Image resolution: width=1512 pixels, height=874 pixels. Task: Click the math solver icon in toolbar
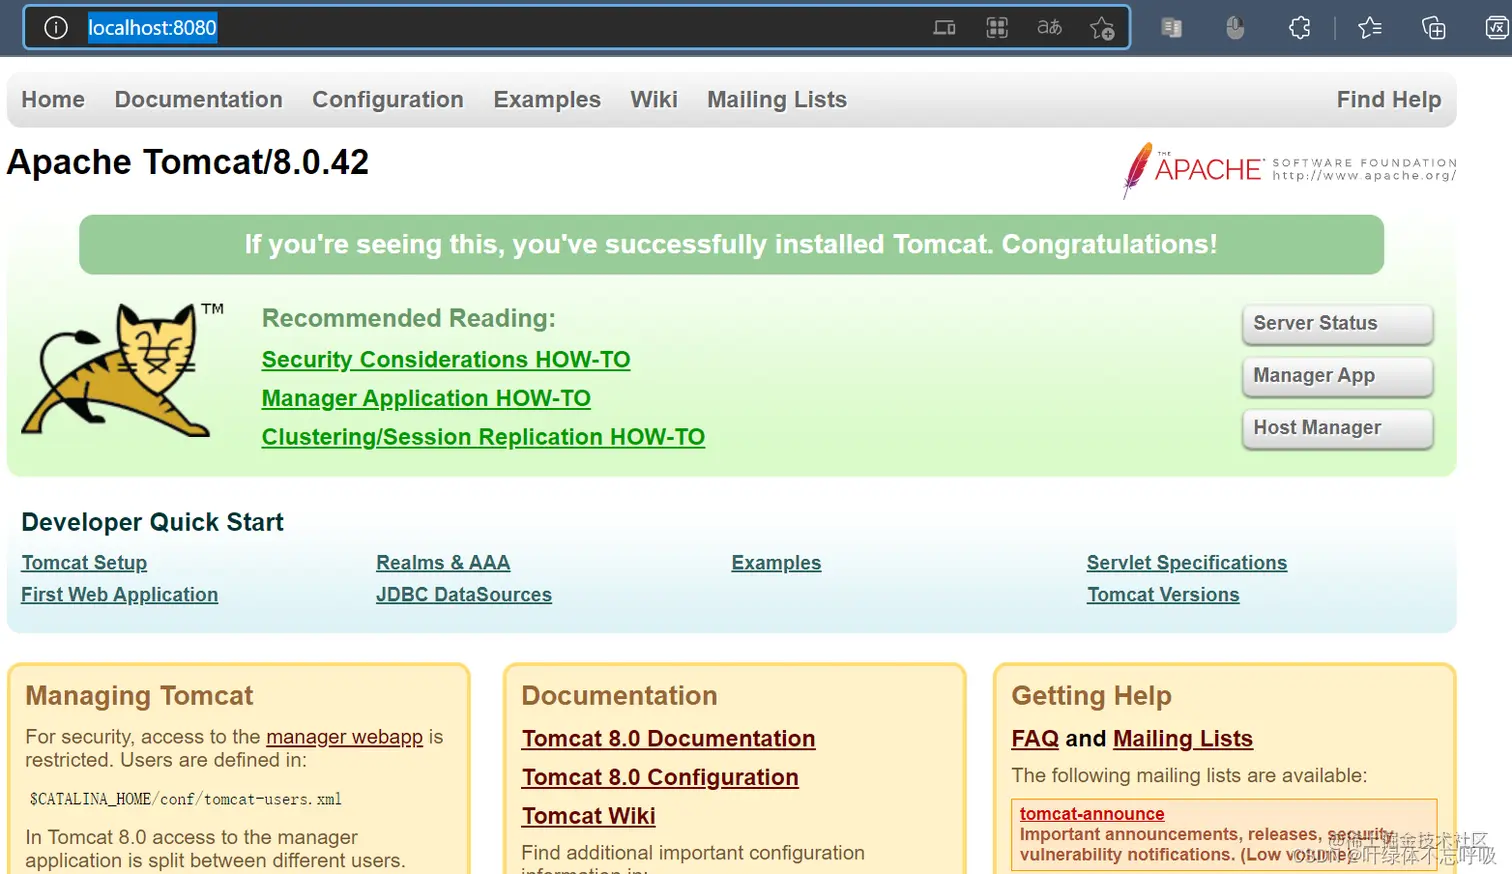coord(1497,28)
